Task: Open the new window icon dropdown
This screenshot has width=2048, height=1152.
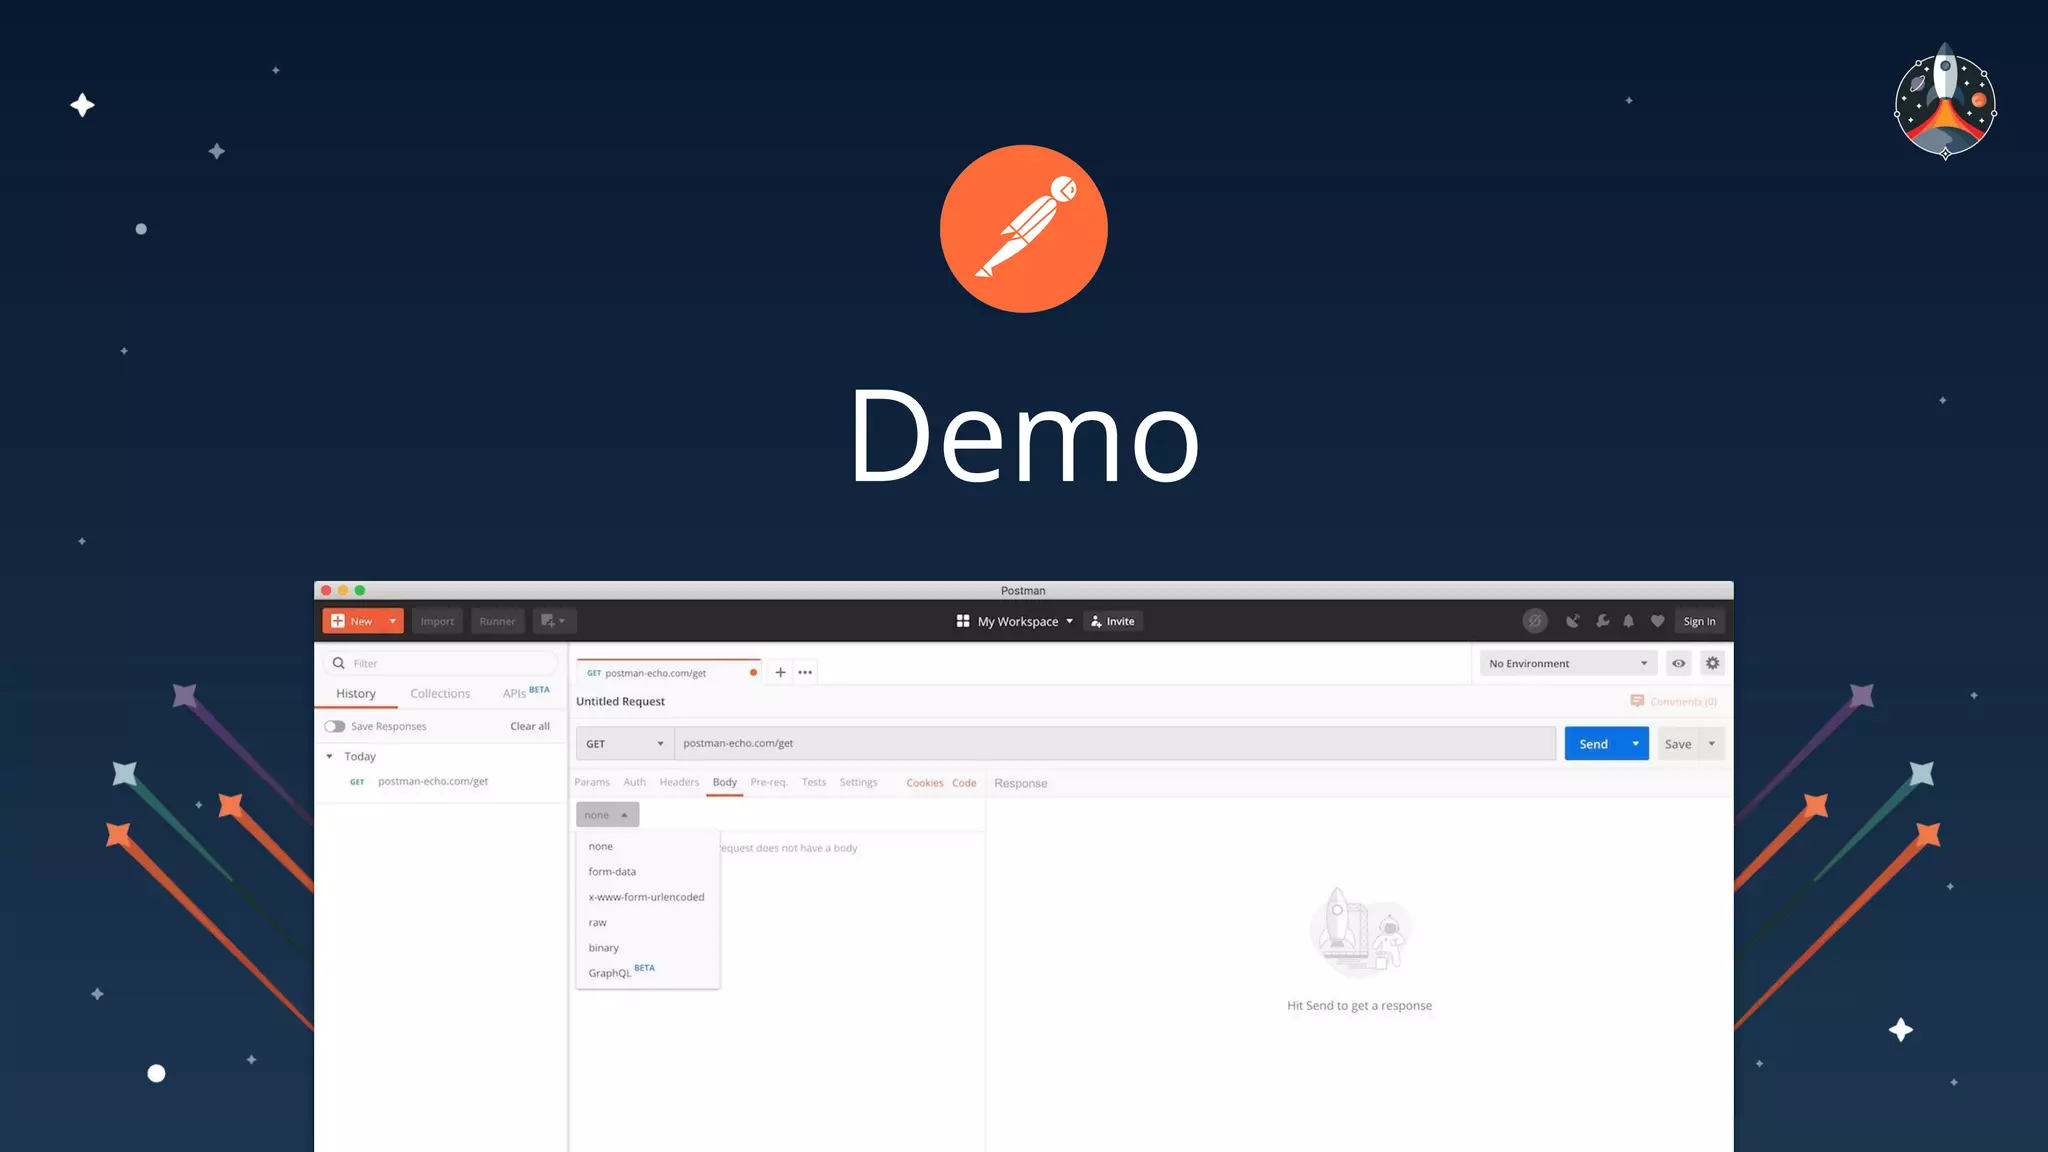Action: (554, 621)
